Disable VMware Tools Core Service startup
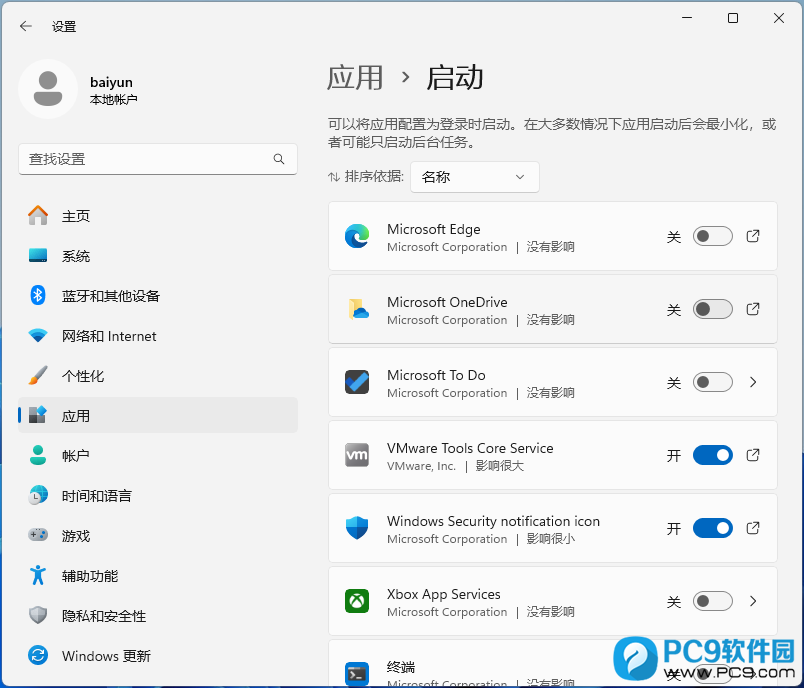The width and height of the screenshot is (804, 688). (713, 455)
